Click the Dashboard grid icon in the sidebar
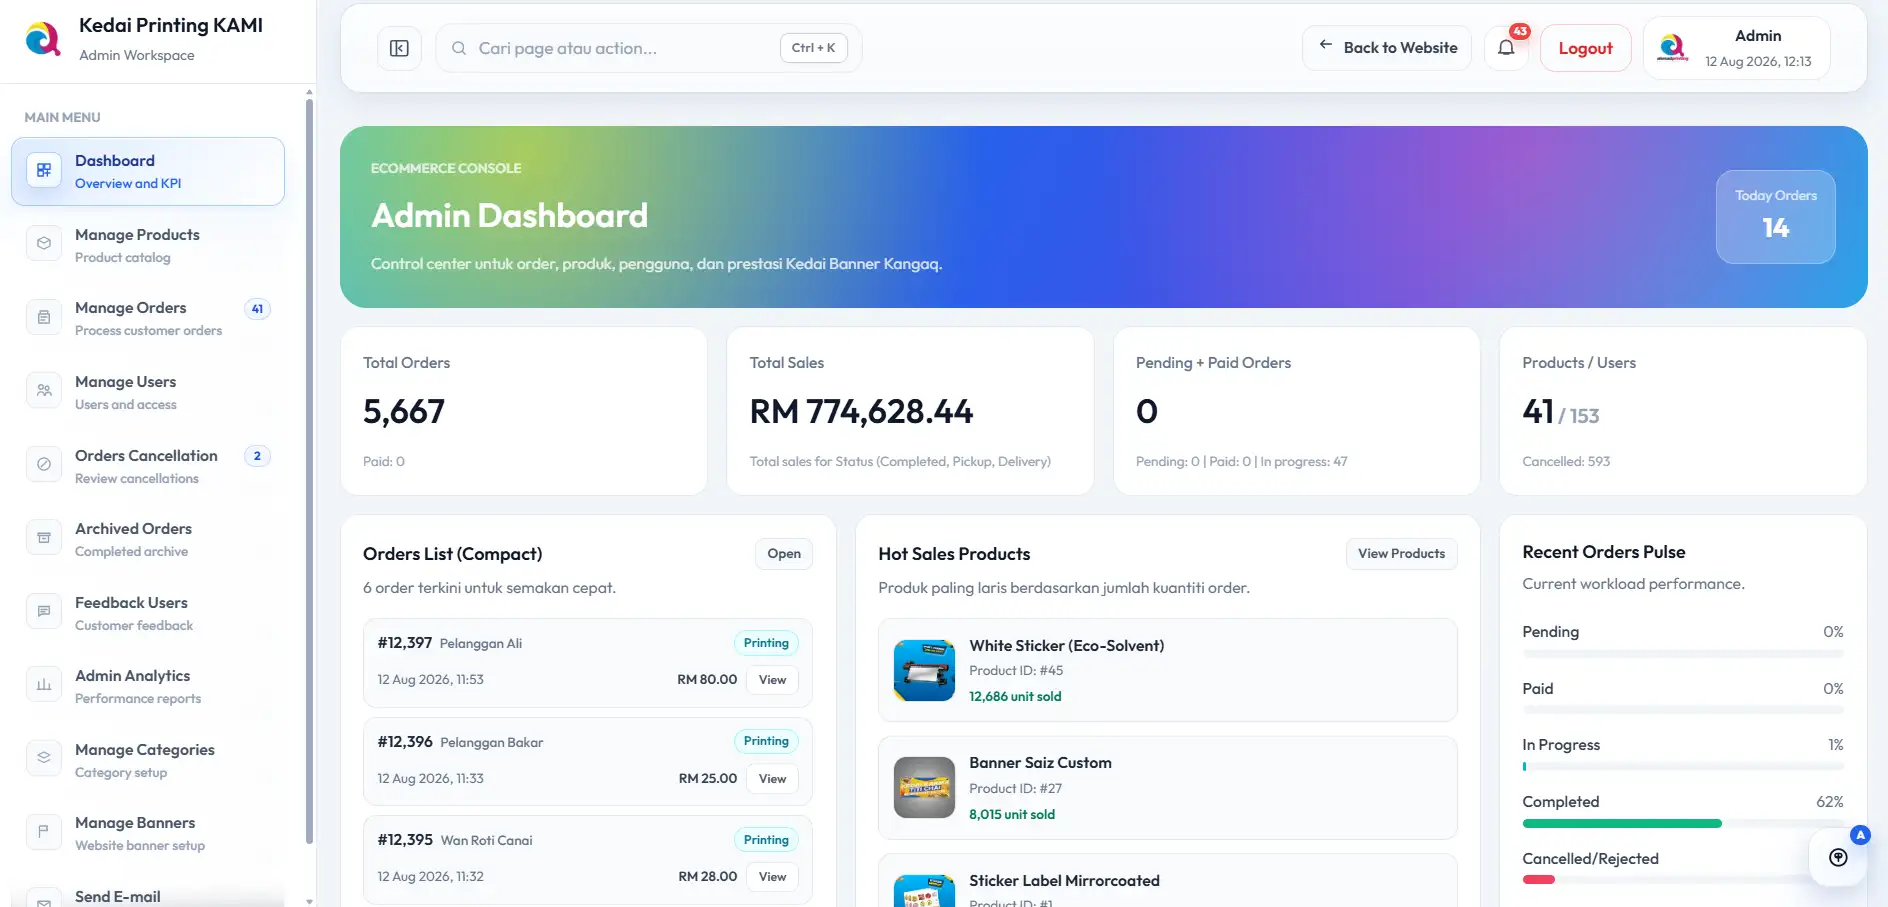 click(44, 171)
